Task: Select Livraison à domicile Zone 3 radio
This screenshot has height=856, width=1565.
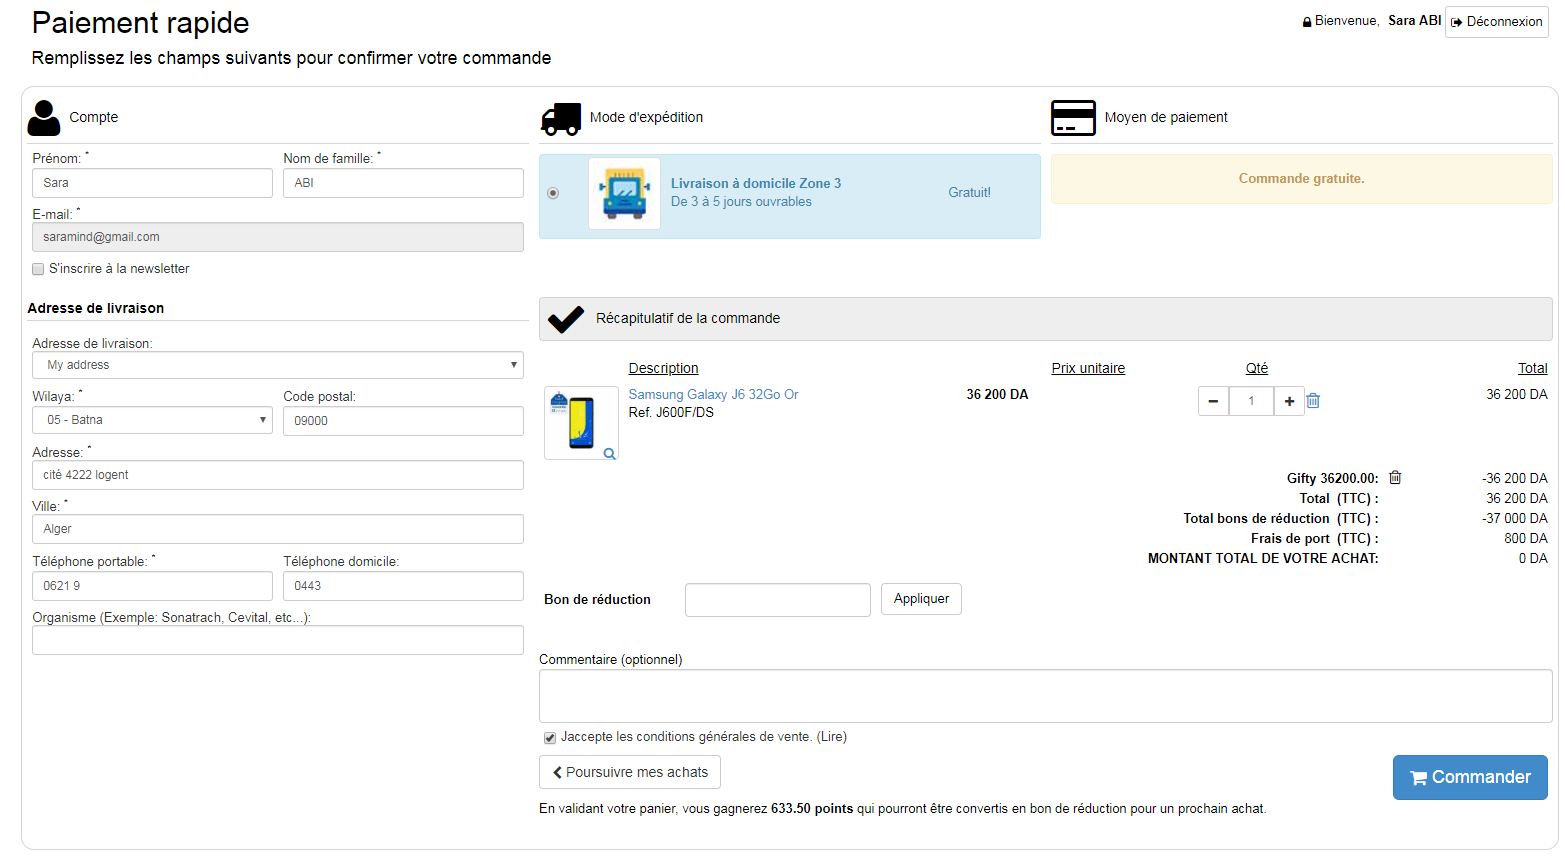Action: point(553,193)
